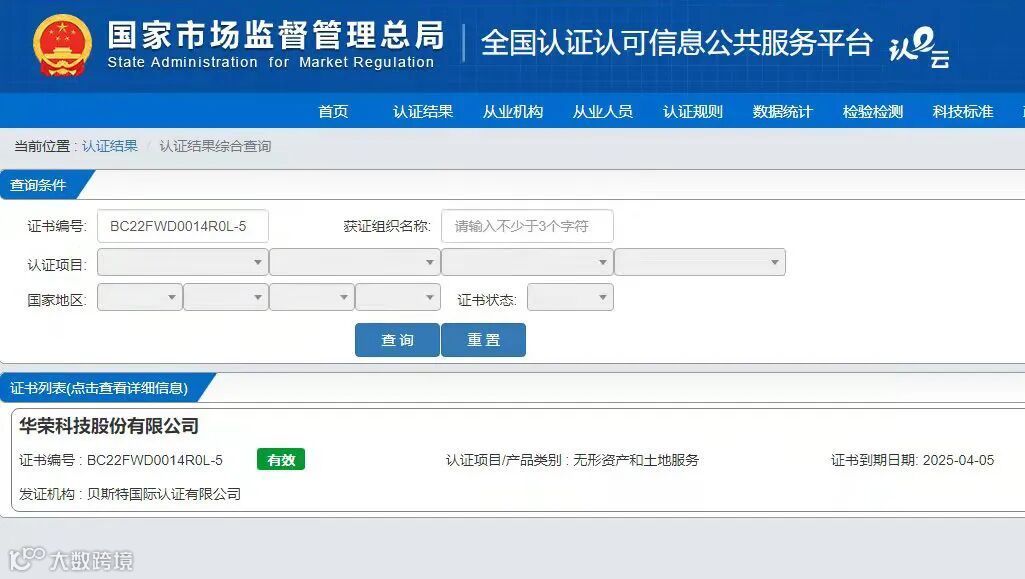
Task: Open third 国家地区 dropdown
Action: 312,297
